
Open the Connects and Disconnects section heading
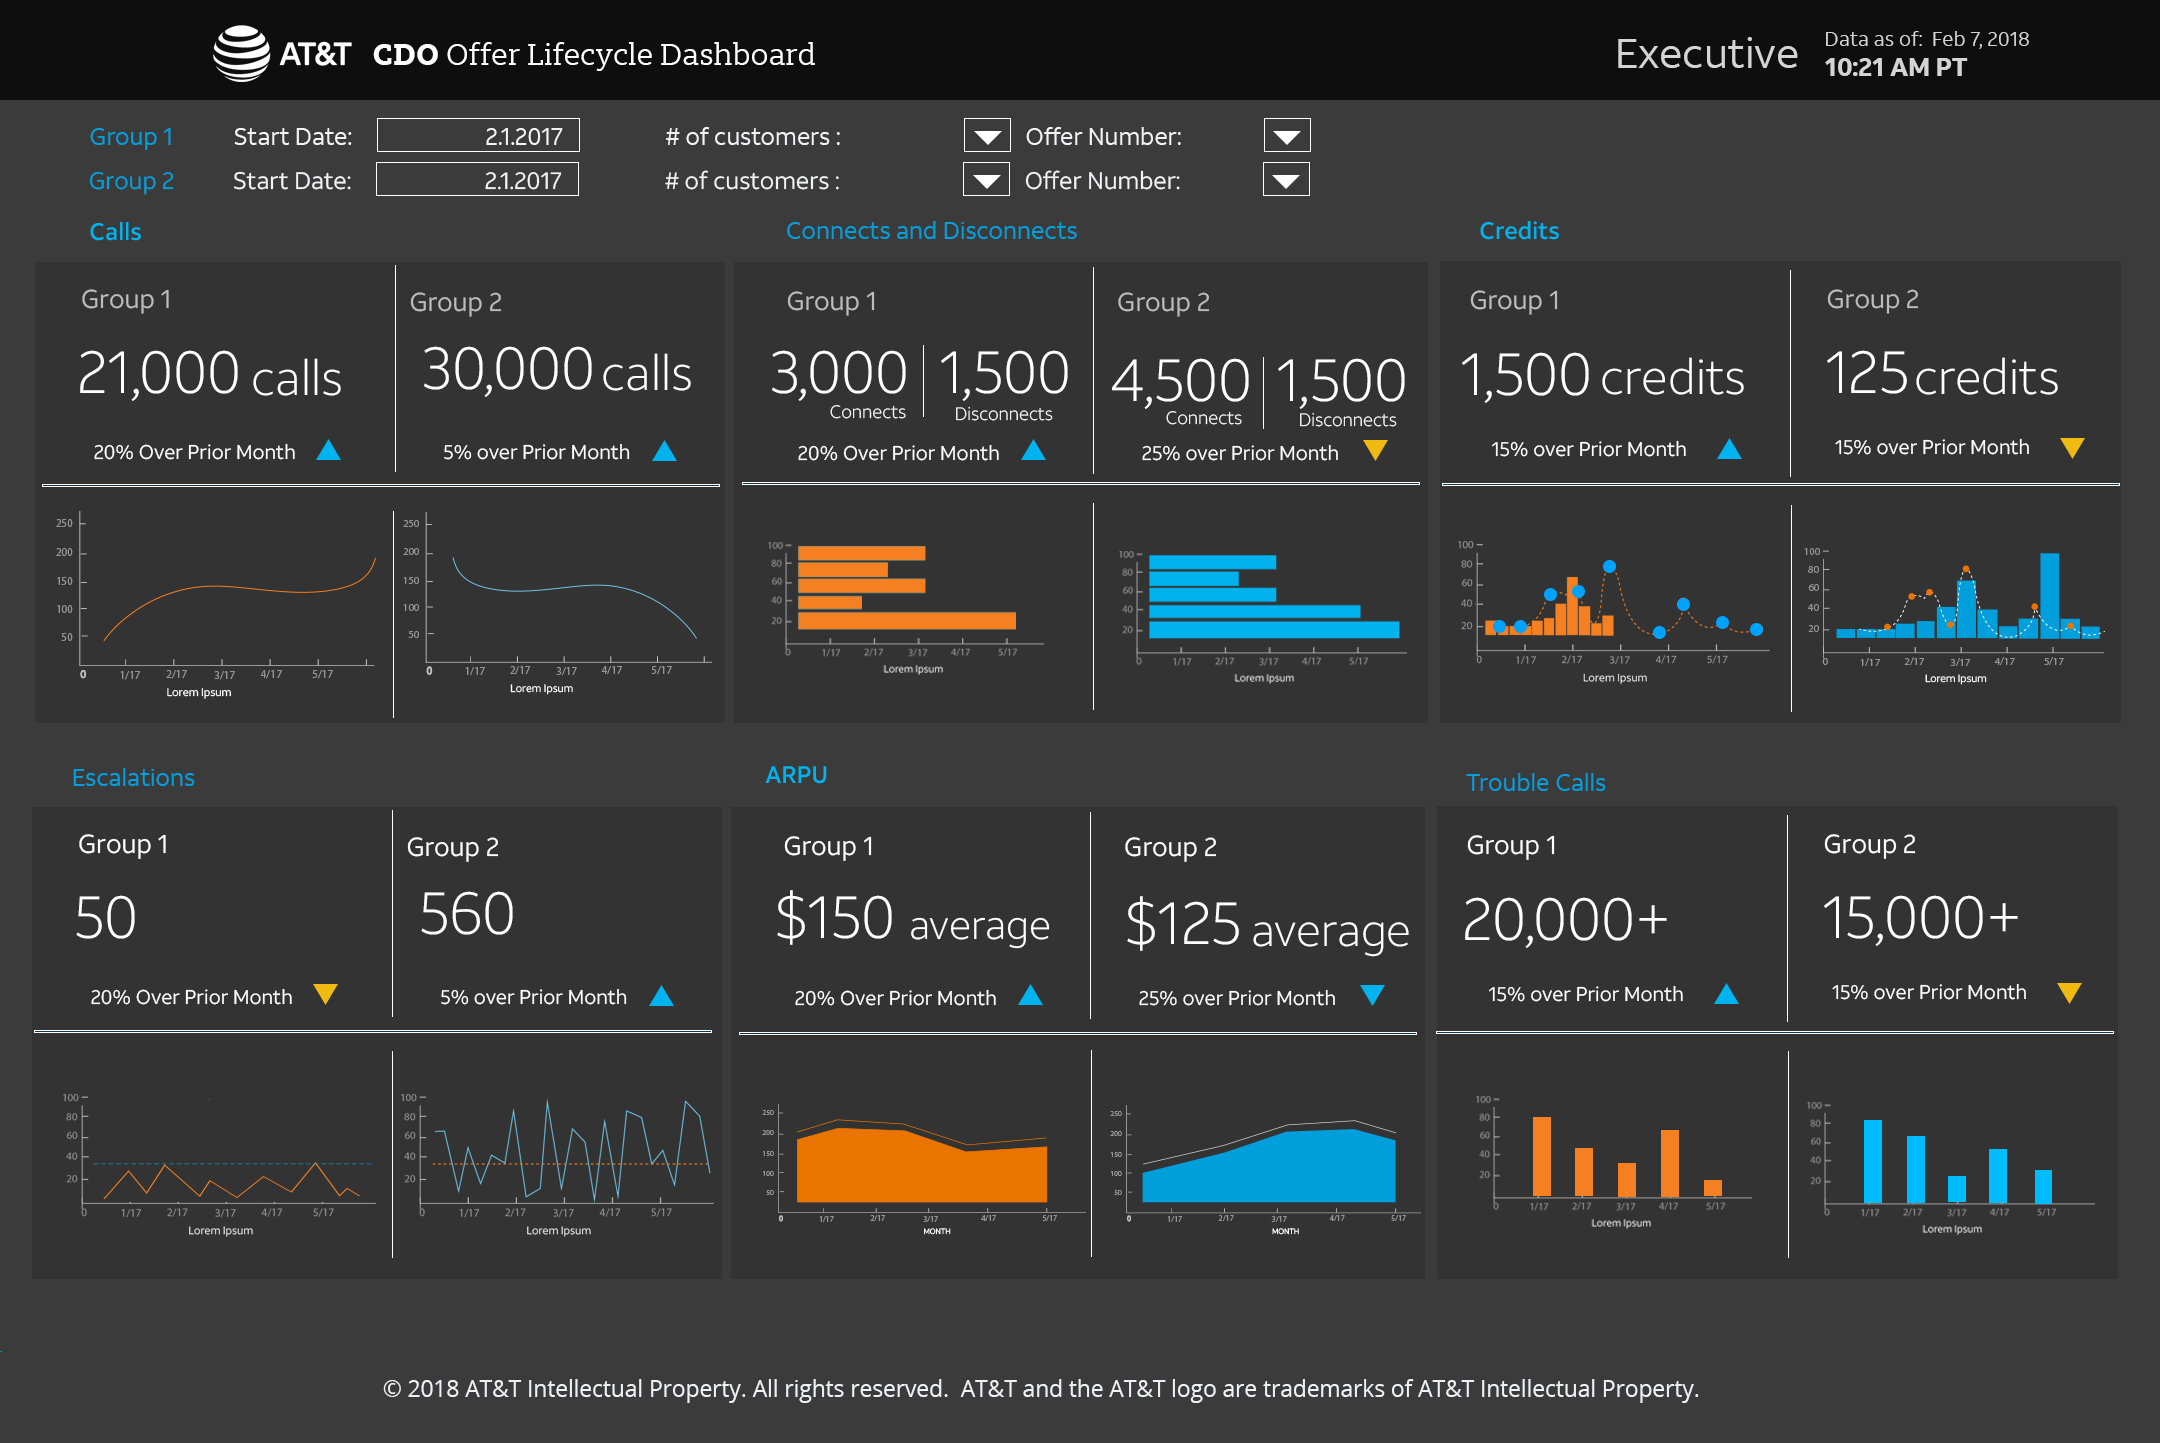[x=930, y=231]
